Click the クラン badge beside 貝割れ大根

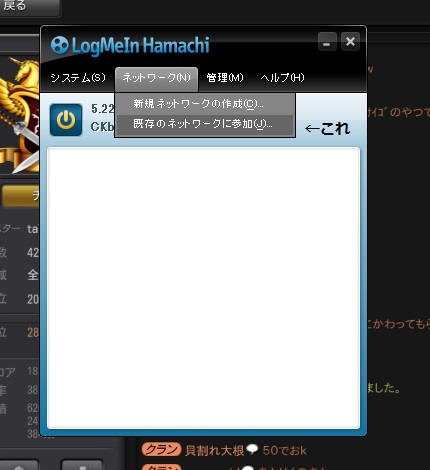[x=161, y=449]
